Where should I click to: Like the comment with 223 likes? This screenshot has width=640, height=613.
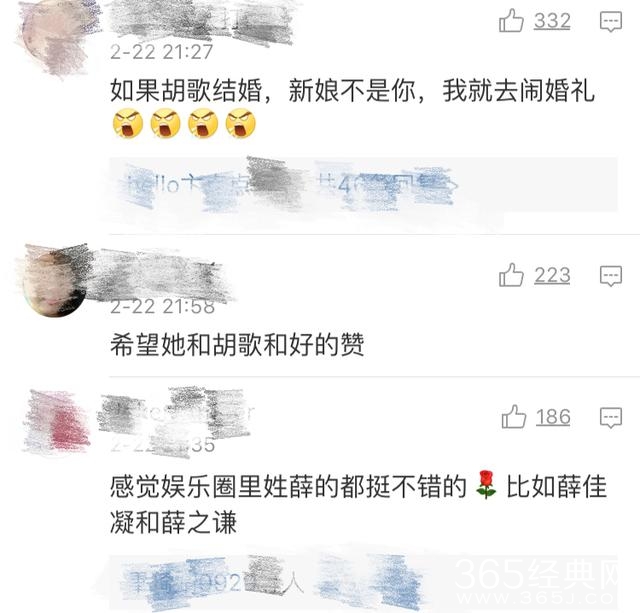511,275
